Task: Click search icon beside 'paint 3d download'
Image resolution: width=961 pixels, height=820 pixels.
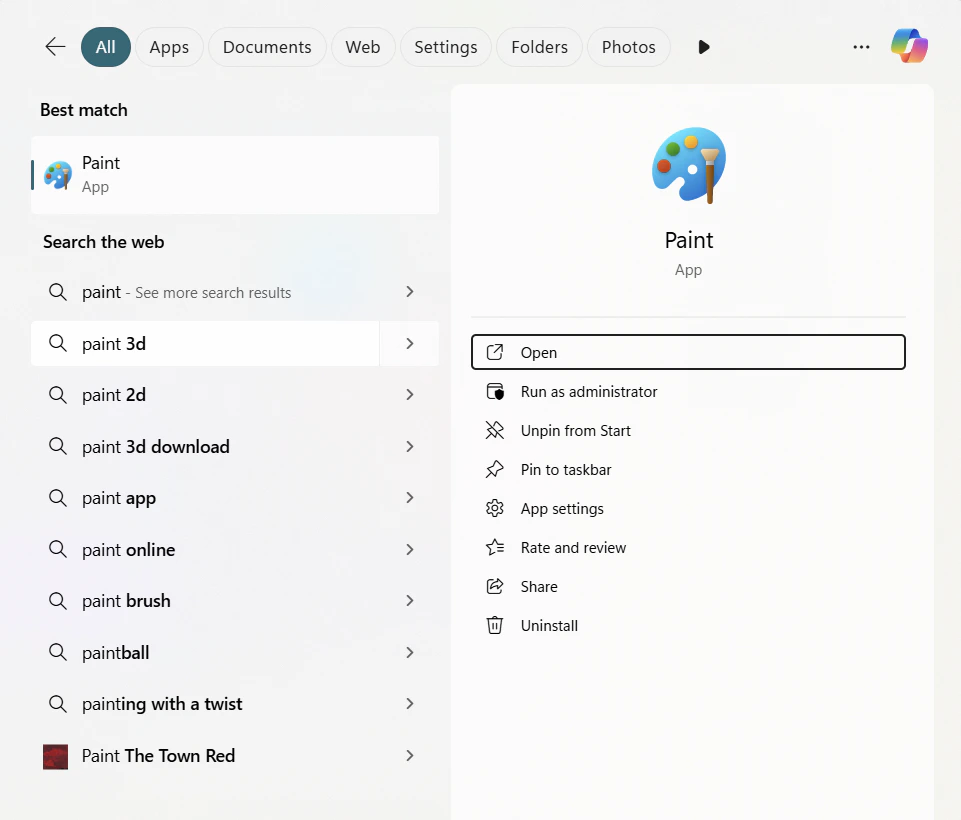Action: pyautogui.click(x=58, y=446)
